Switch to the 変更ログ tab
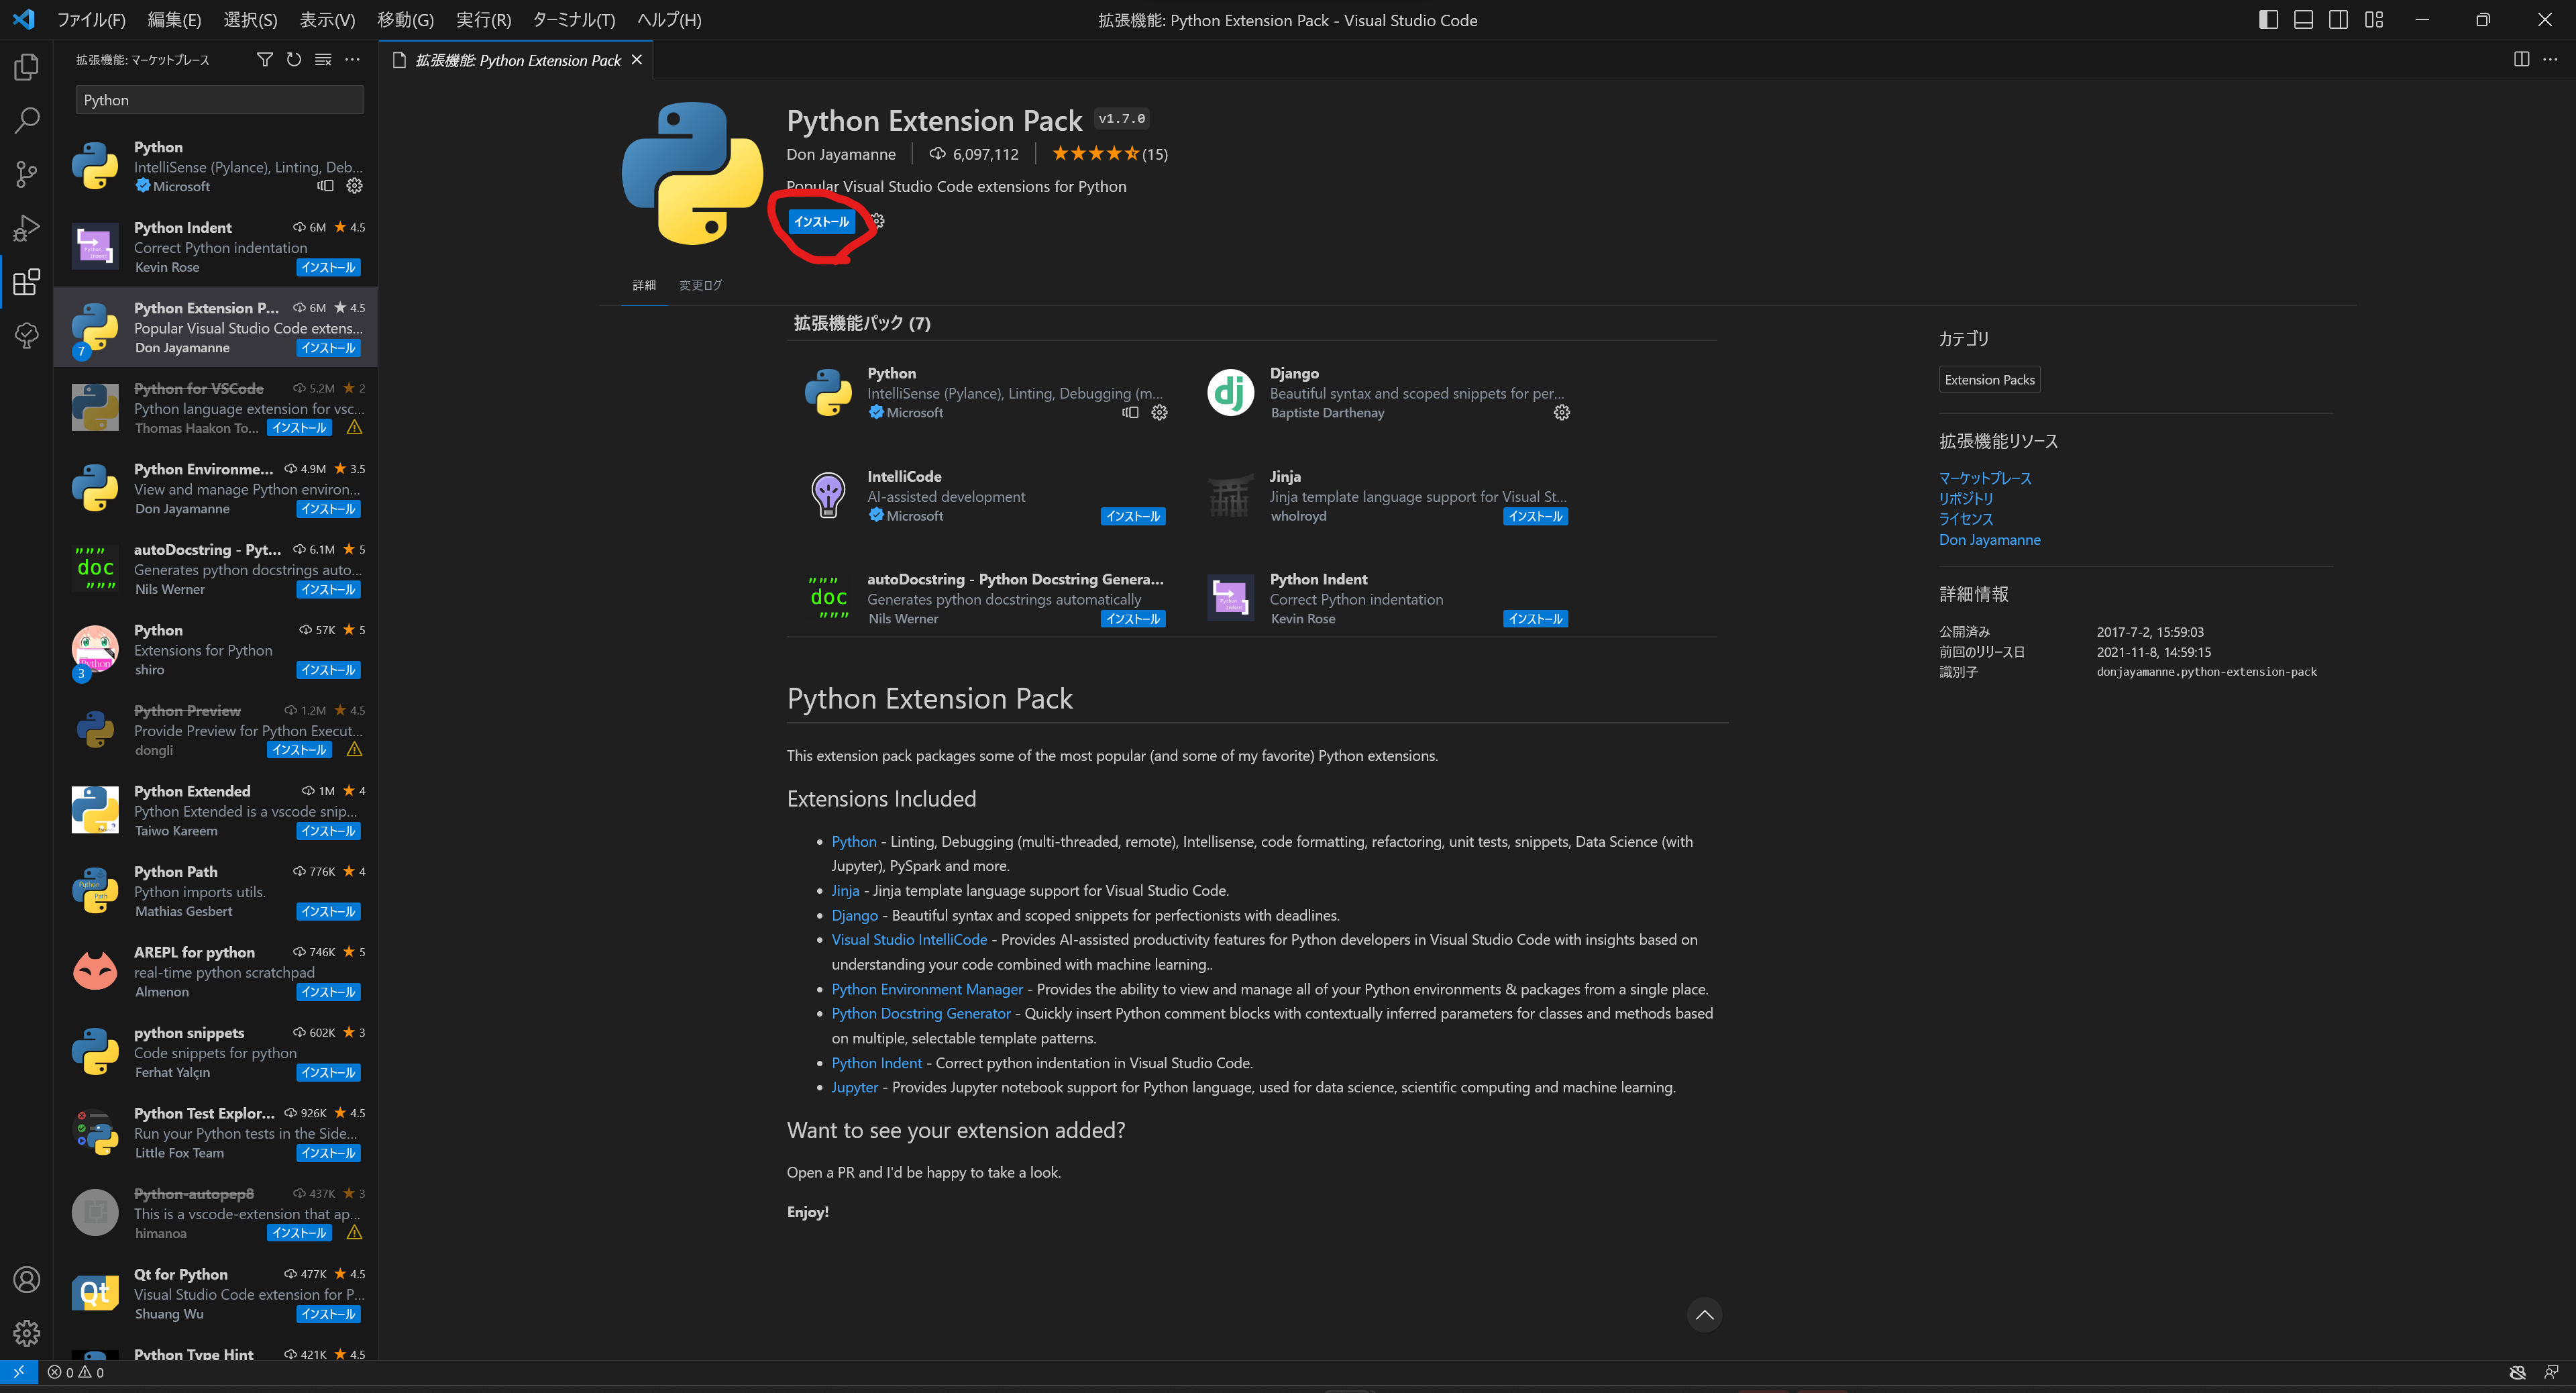This screenshot has width=2576, height=1393. coord(700,285)
